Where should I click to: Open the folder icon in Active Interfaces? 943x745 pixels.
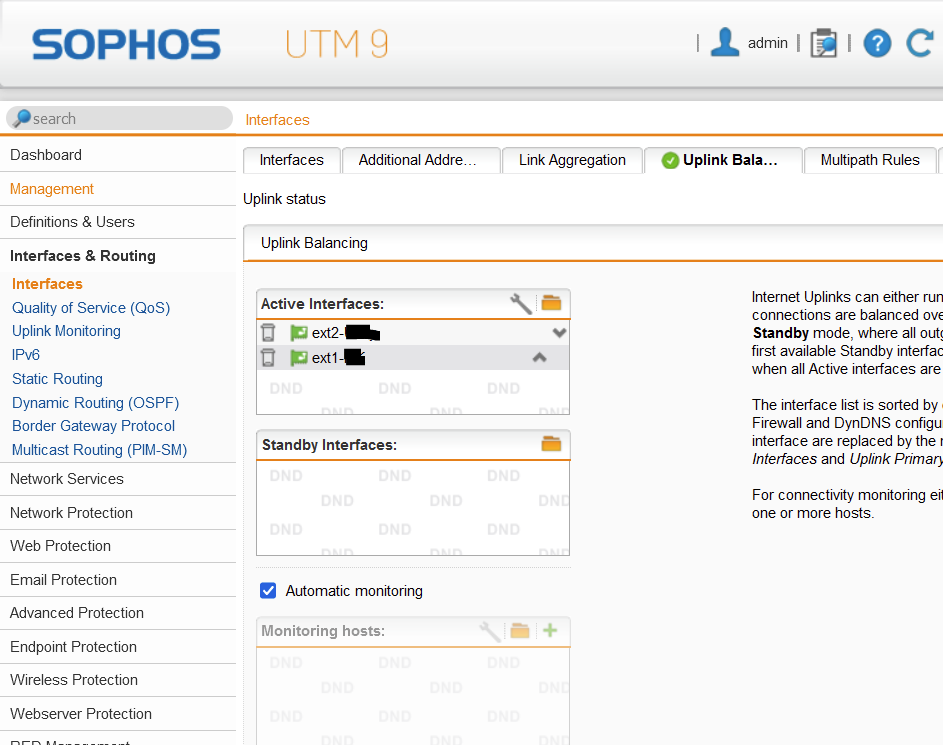coord(551,303)
